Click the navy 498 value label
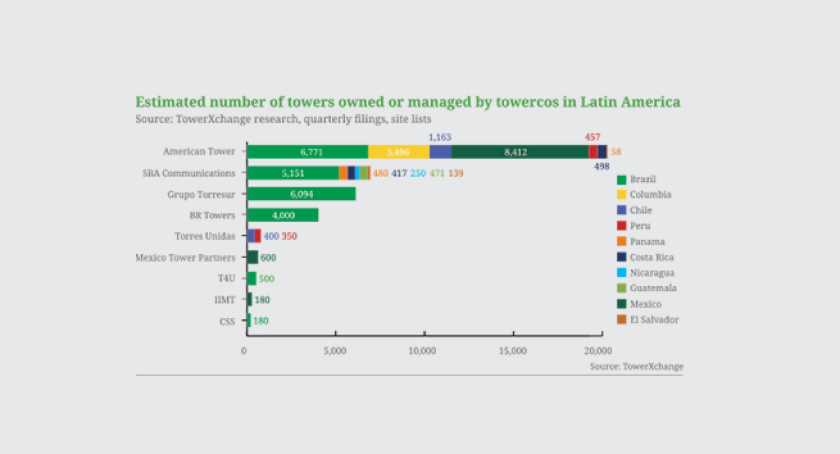 (602, 166)
